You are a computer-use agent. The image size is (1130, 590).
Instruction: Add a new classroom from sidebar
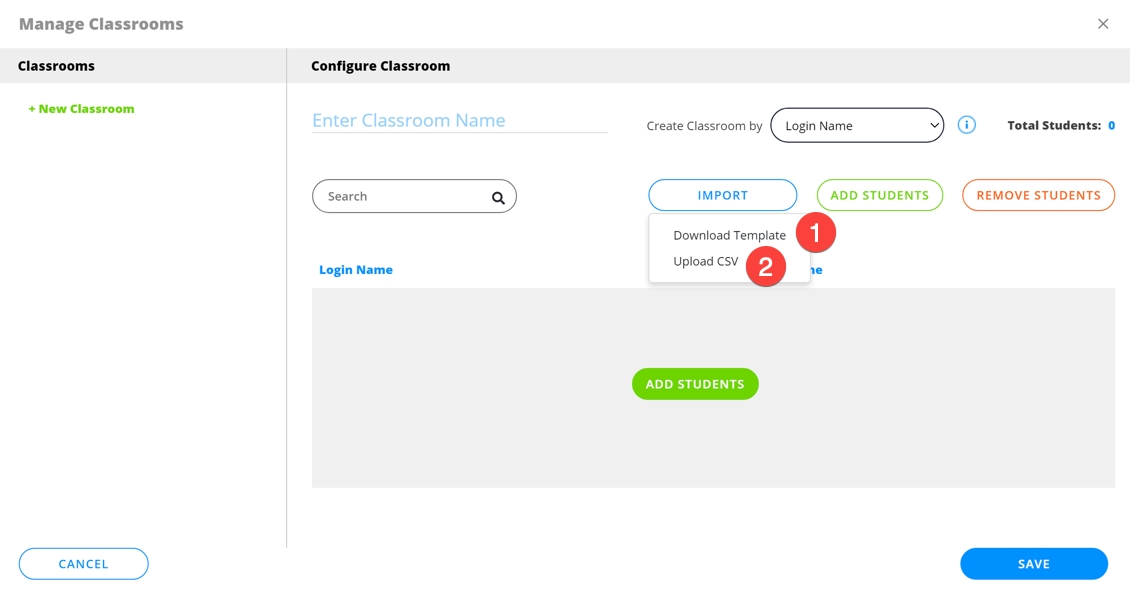[81, 109]
